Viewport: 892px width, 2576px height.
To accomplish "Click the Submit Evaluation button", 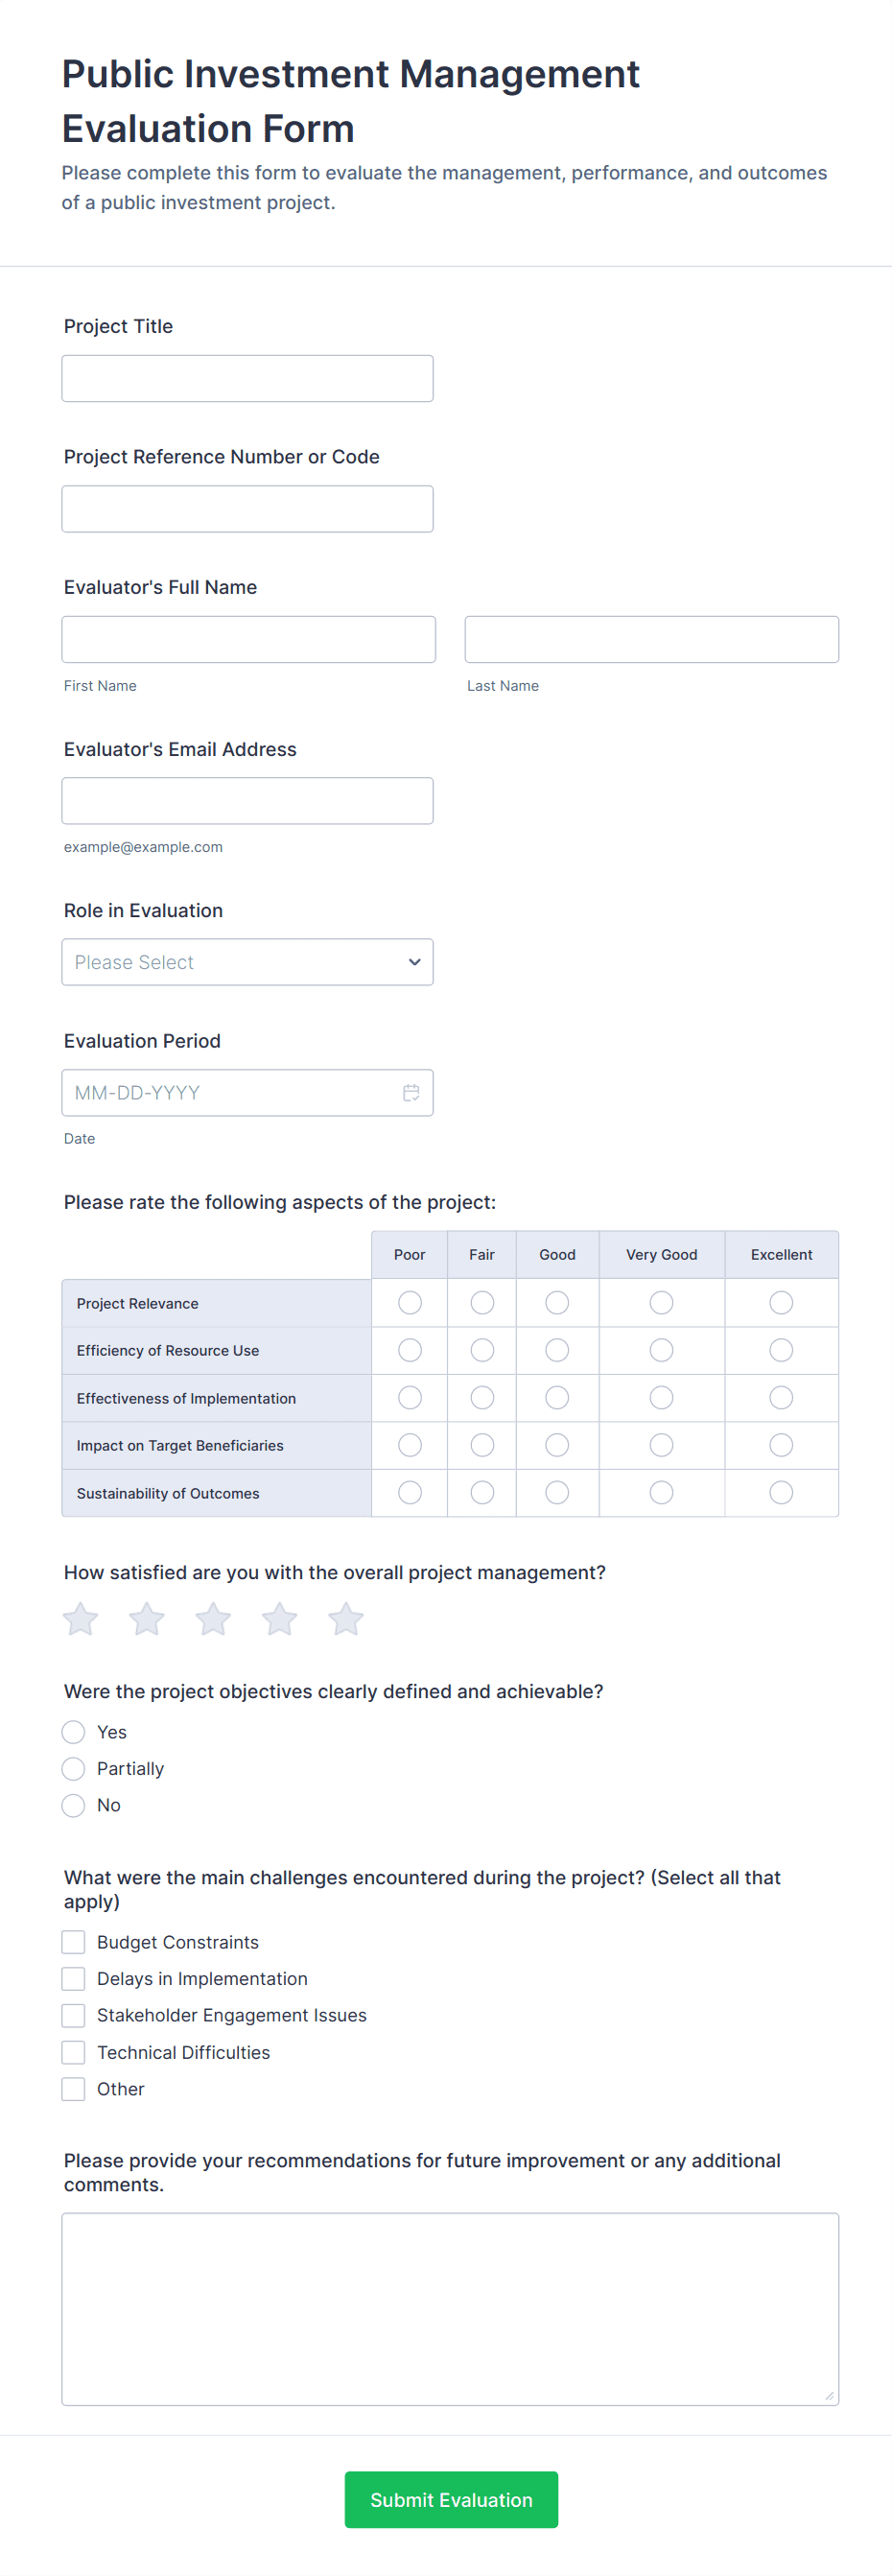I will tap(451, 2499).
